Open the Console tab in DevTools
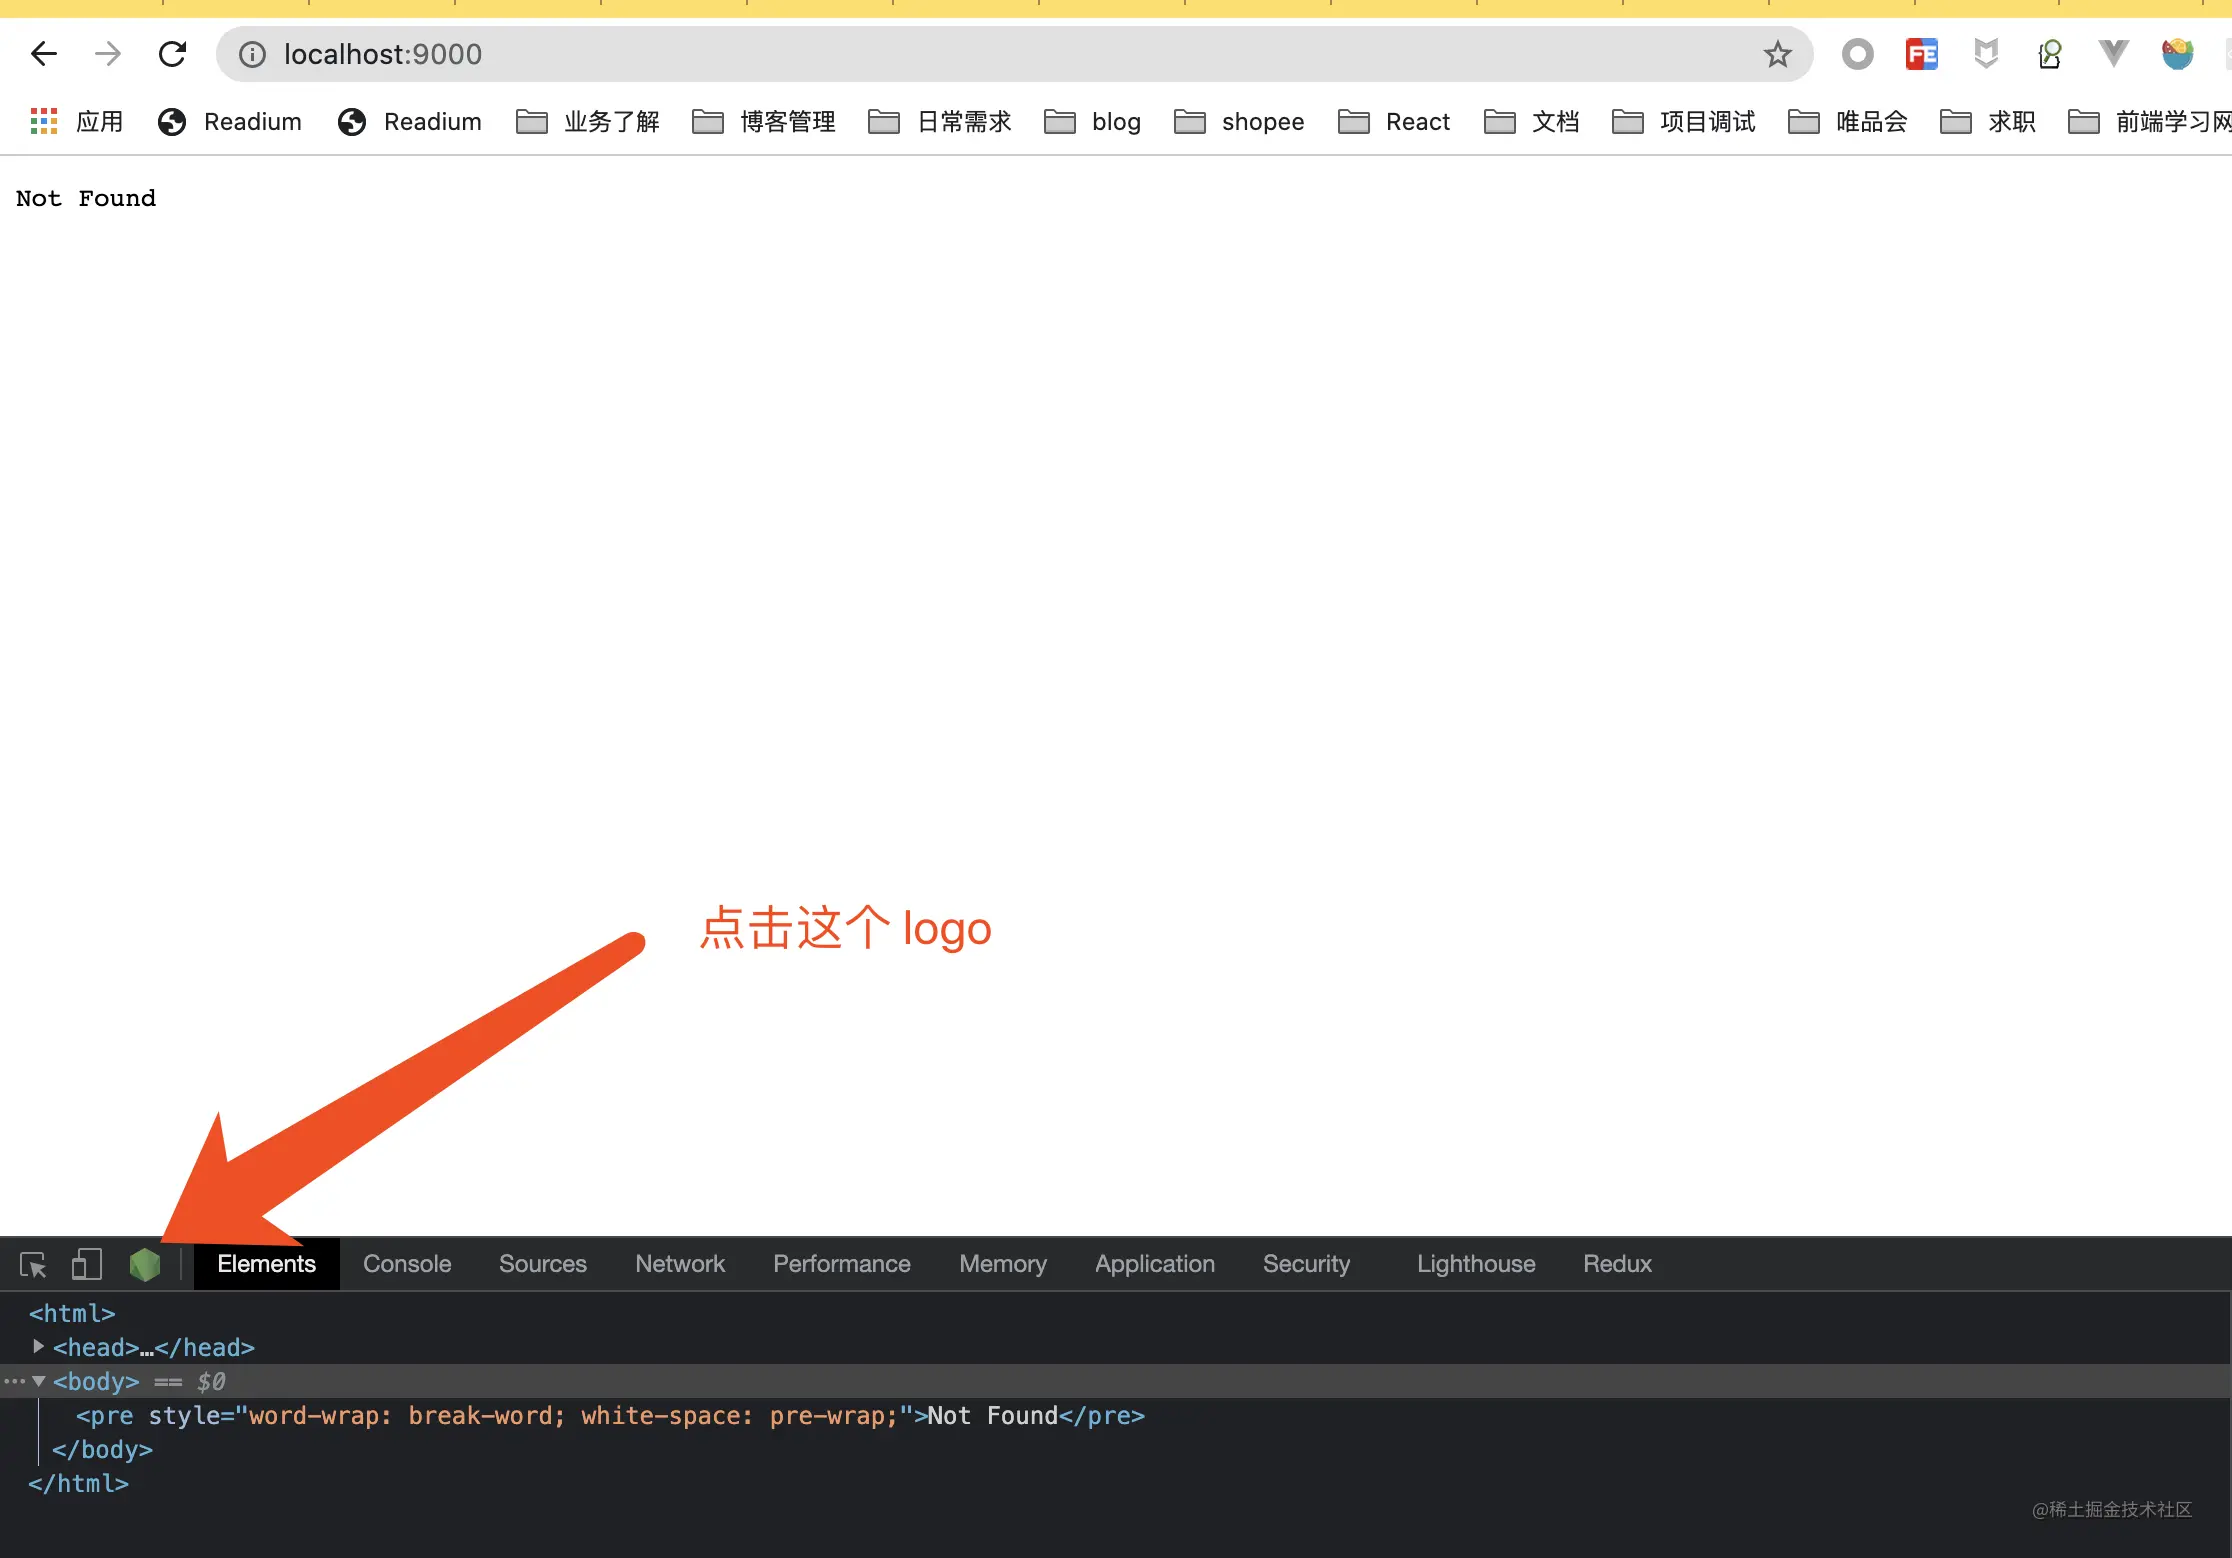 pos(407,1263)
